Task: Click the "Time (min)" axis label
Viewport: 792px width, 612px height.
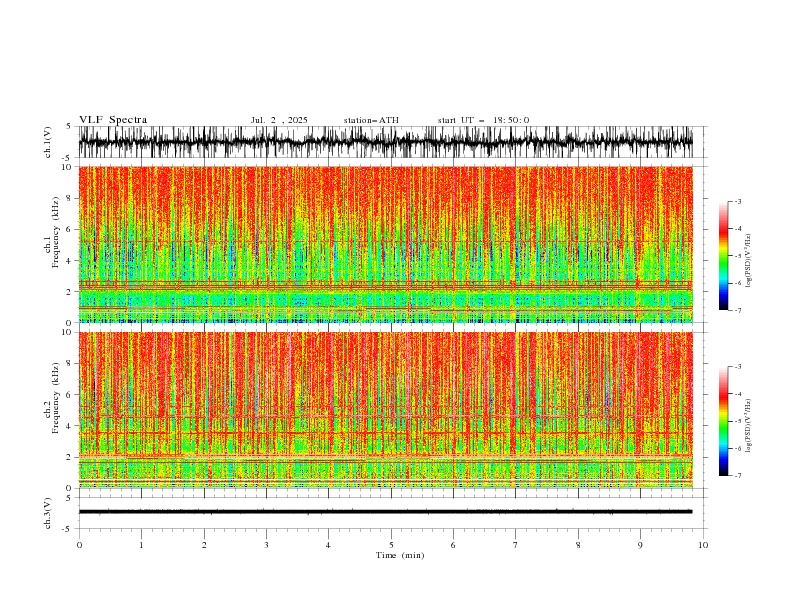Action: click(400, 555)
